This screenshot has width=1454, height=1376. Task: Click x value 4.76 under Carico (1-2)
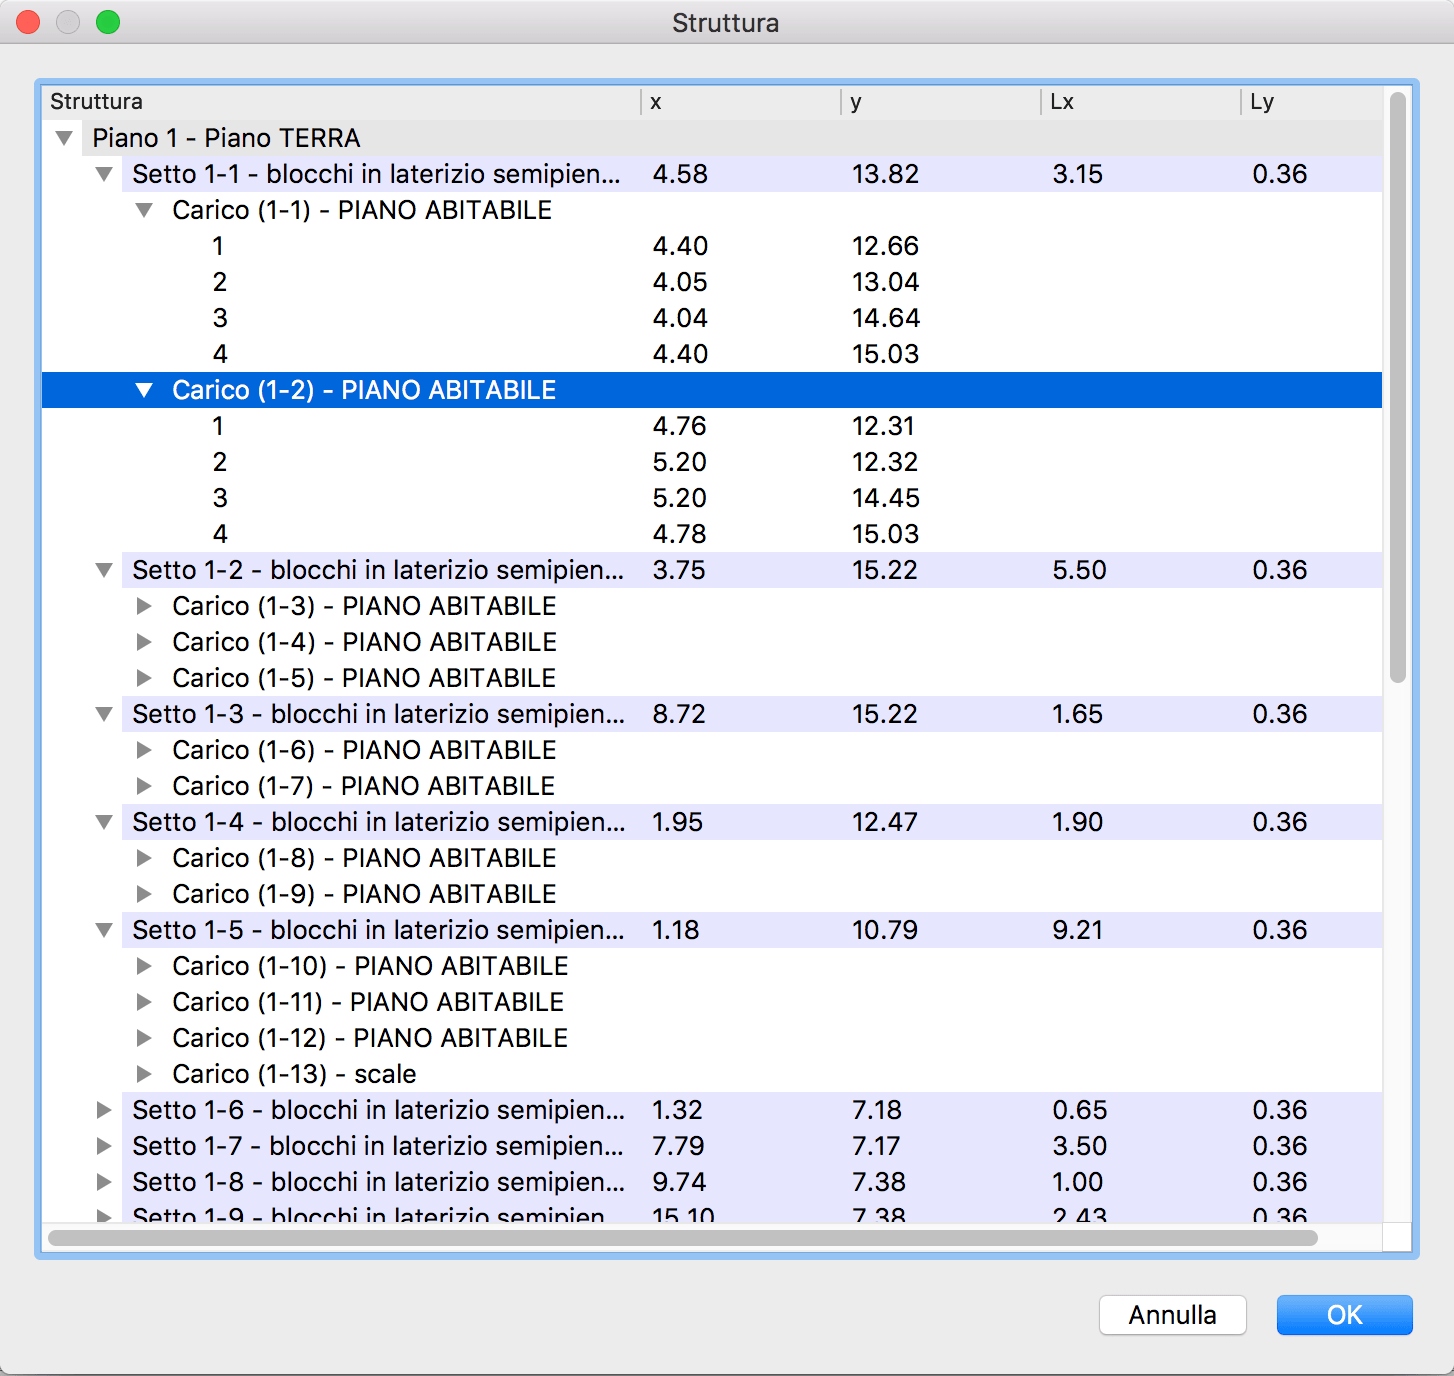click(x=680, y=426)
